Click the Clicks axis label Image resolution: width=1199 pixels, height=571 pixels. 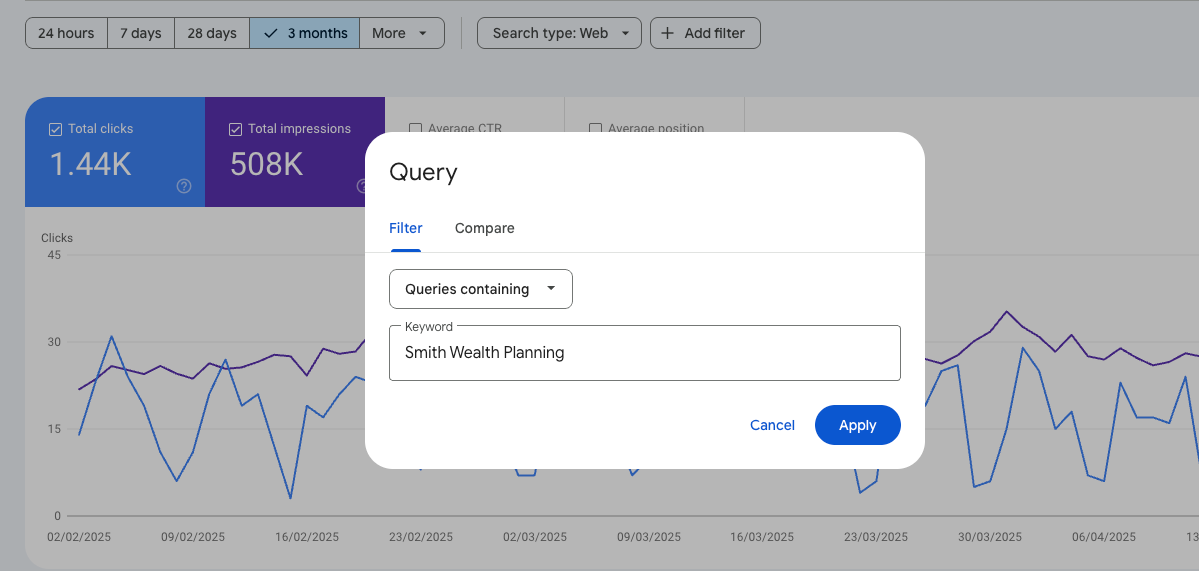click(x=57, y=238)
